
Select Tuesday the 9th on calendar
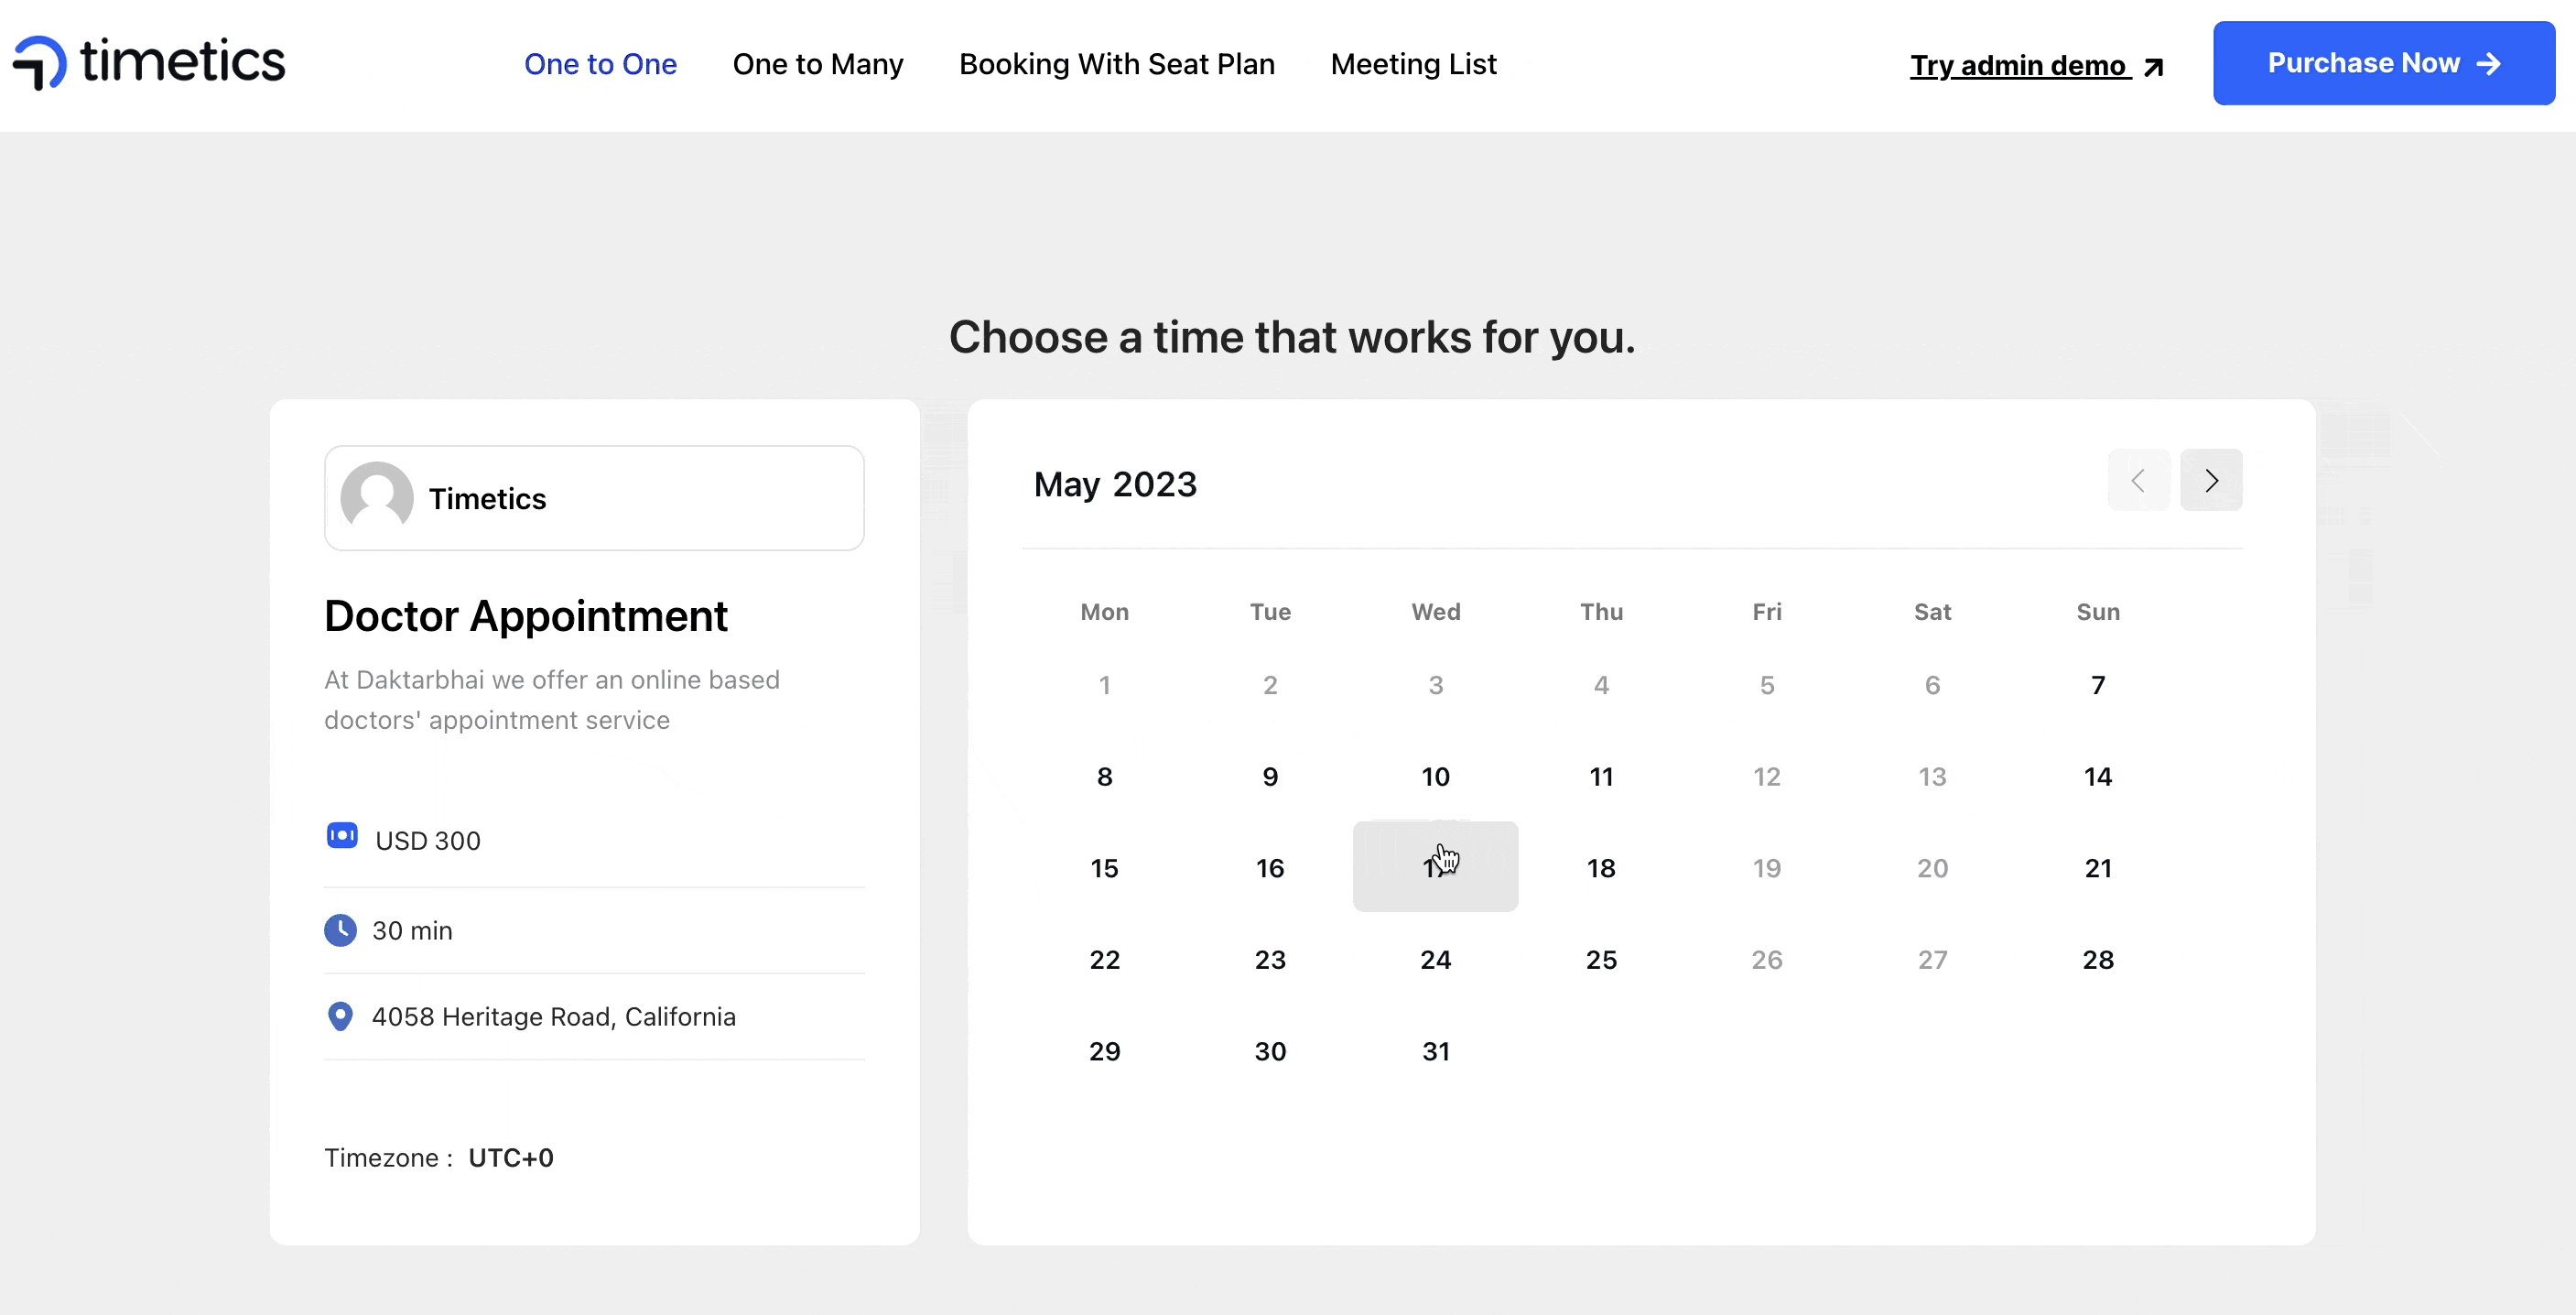(x=1271, y=775)
